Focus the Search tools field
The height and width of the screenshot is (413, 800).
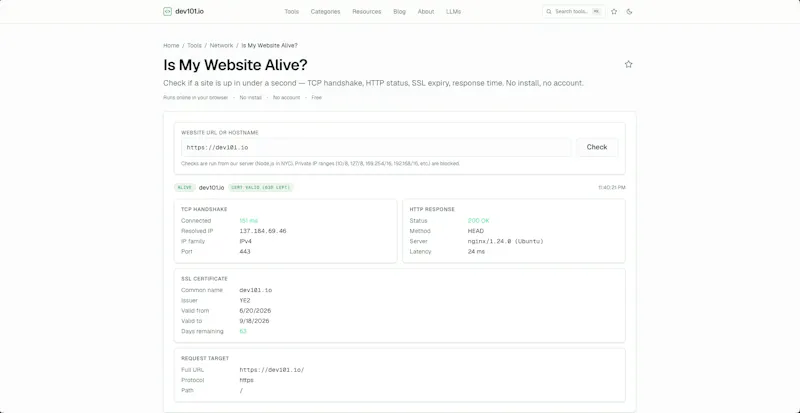click(x=573, y=11)
